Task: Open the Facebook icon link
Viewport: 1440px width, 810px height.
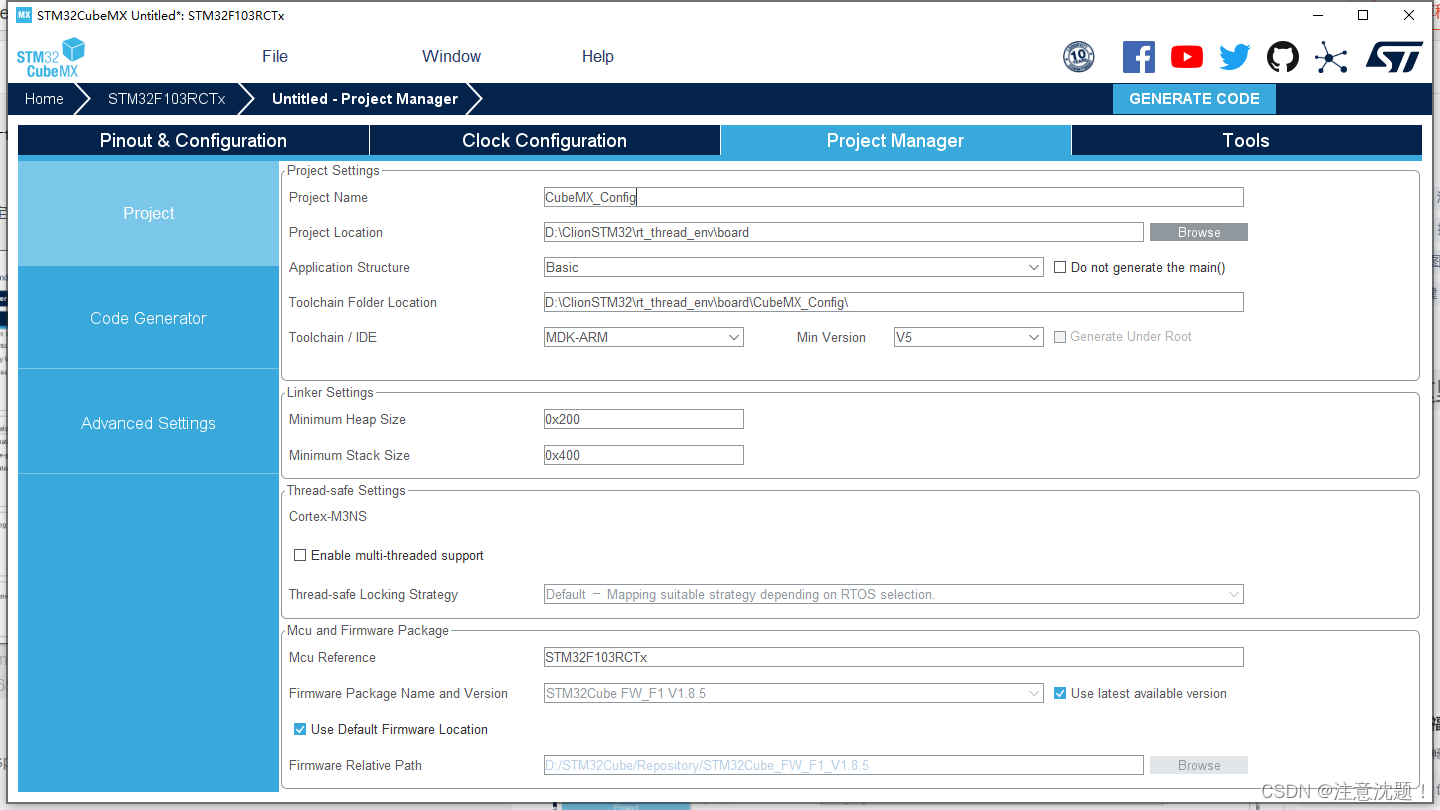Action: coord(1139,57)
